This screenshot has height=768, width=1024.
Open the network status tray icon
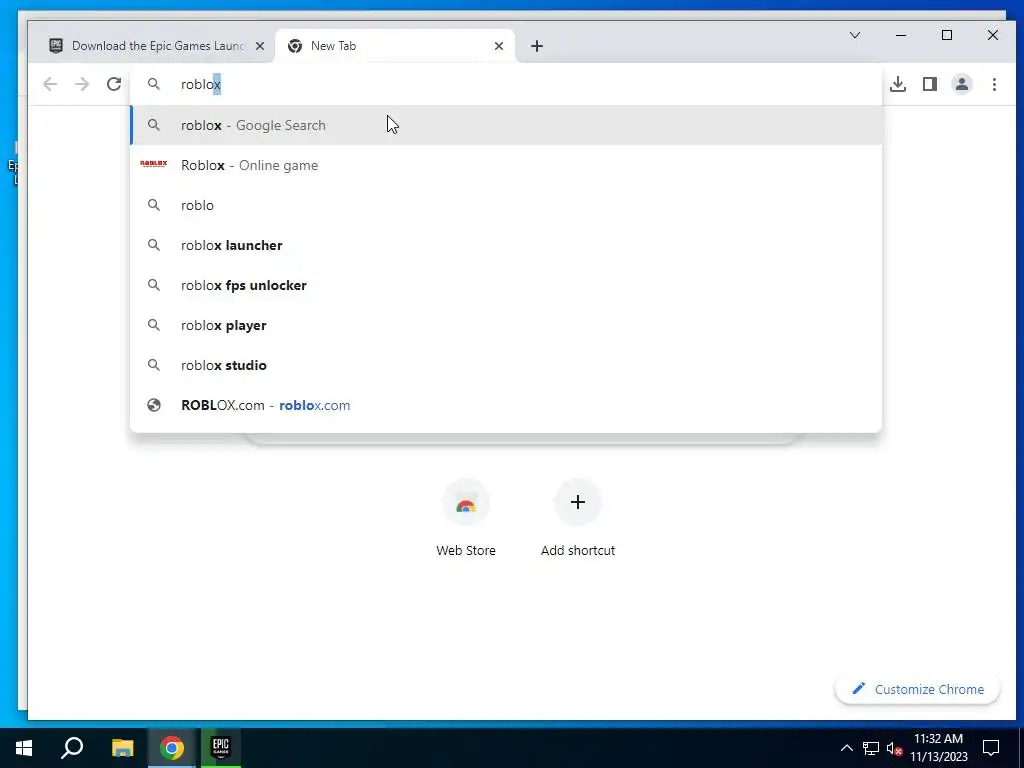pyautogui.click(x=871, y=748)
